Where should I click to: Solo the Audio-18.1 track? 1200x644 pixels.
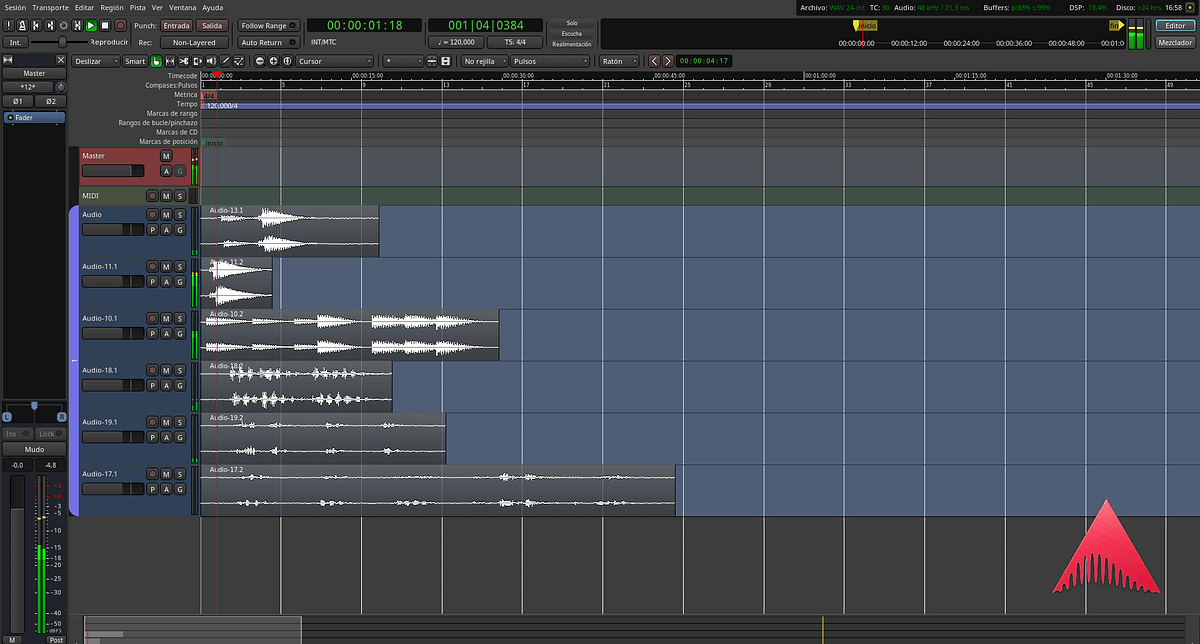(180, 371)
